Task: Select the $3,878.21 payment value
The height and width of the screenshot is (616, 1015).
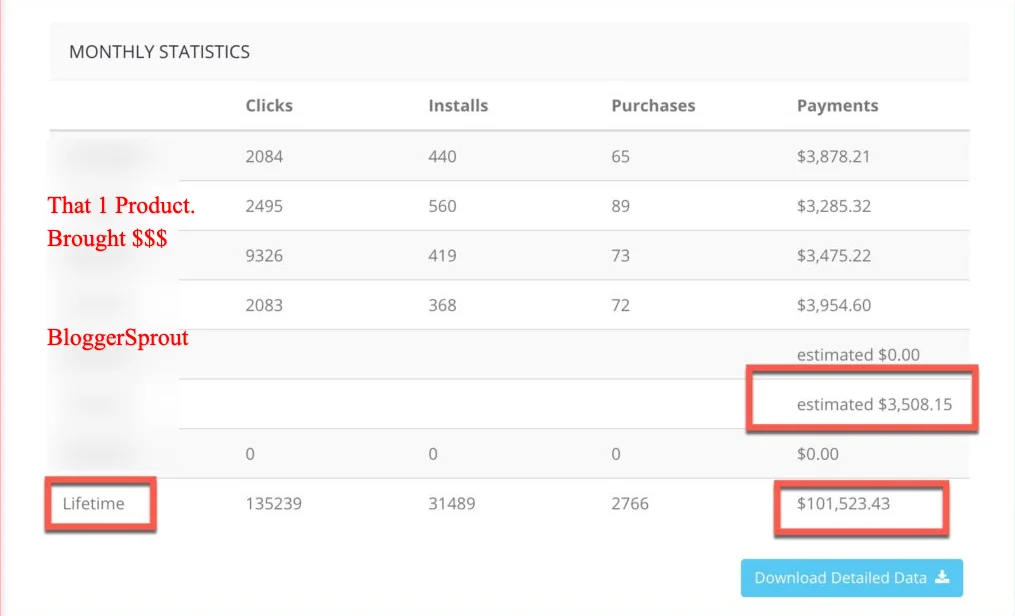Action: tap(834, 156)
